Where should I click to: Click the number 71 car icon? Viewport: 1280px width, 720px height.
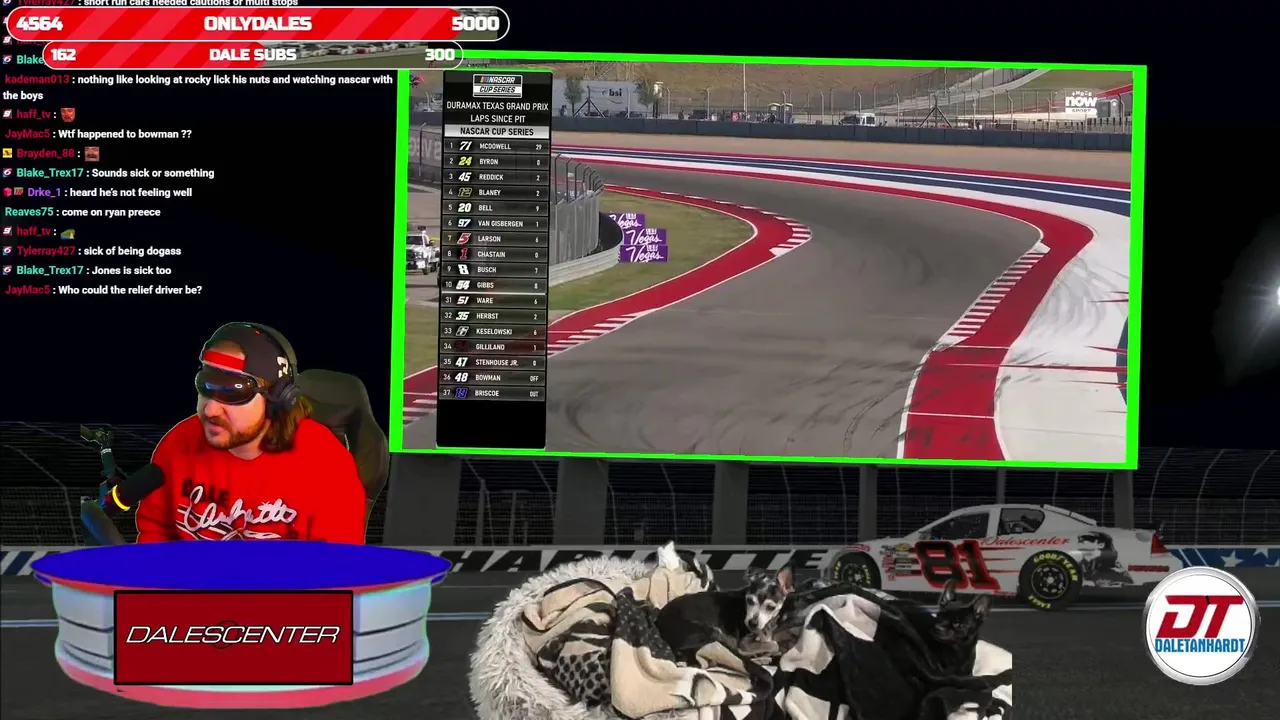point(464,146)
